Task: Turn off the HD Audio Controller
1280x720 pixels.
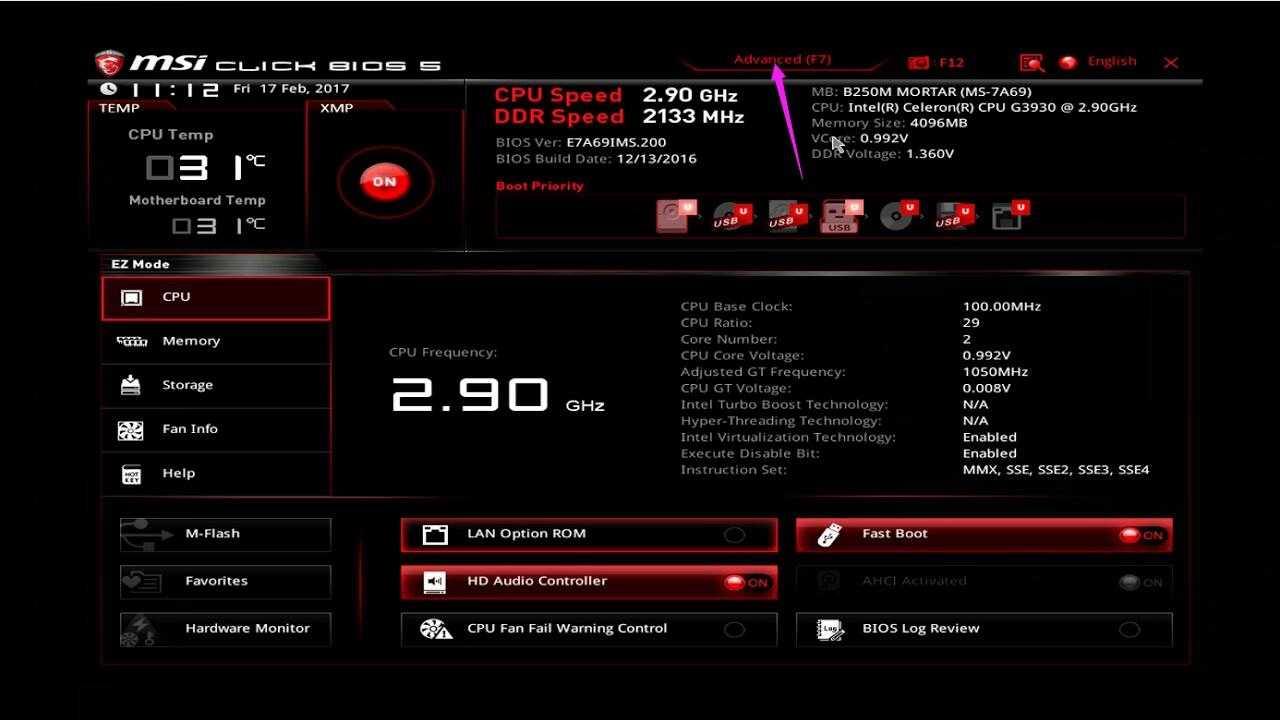Action: pos(748,582)
